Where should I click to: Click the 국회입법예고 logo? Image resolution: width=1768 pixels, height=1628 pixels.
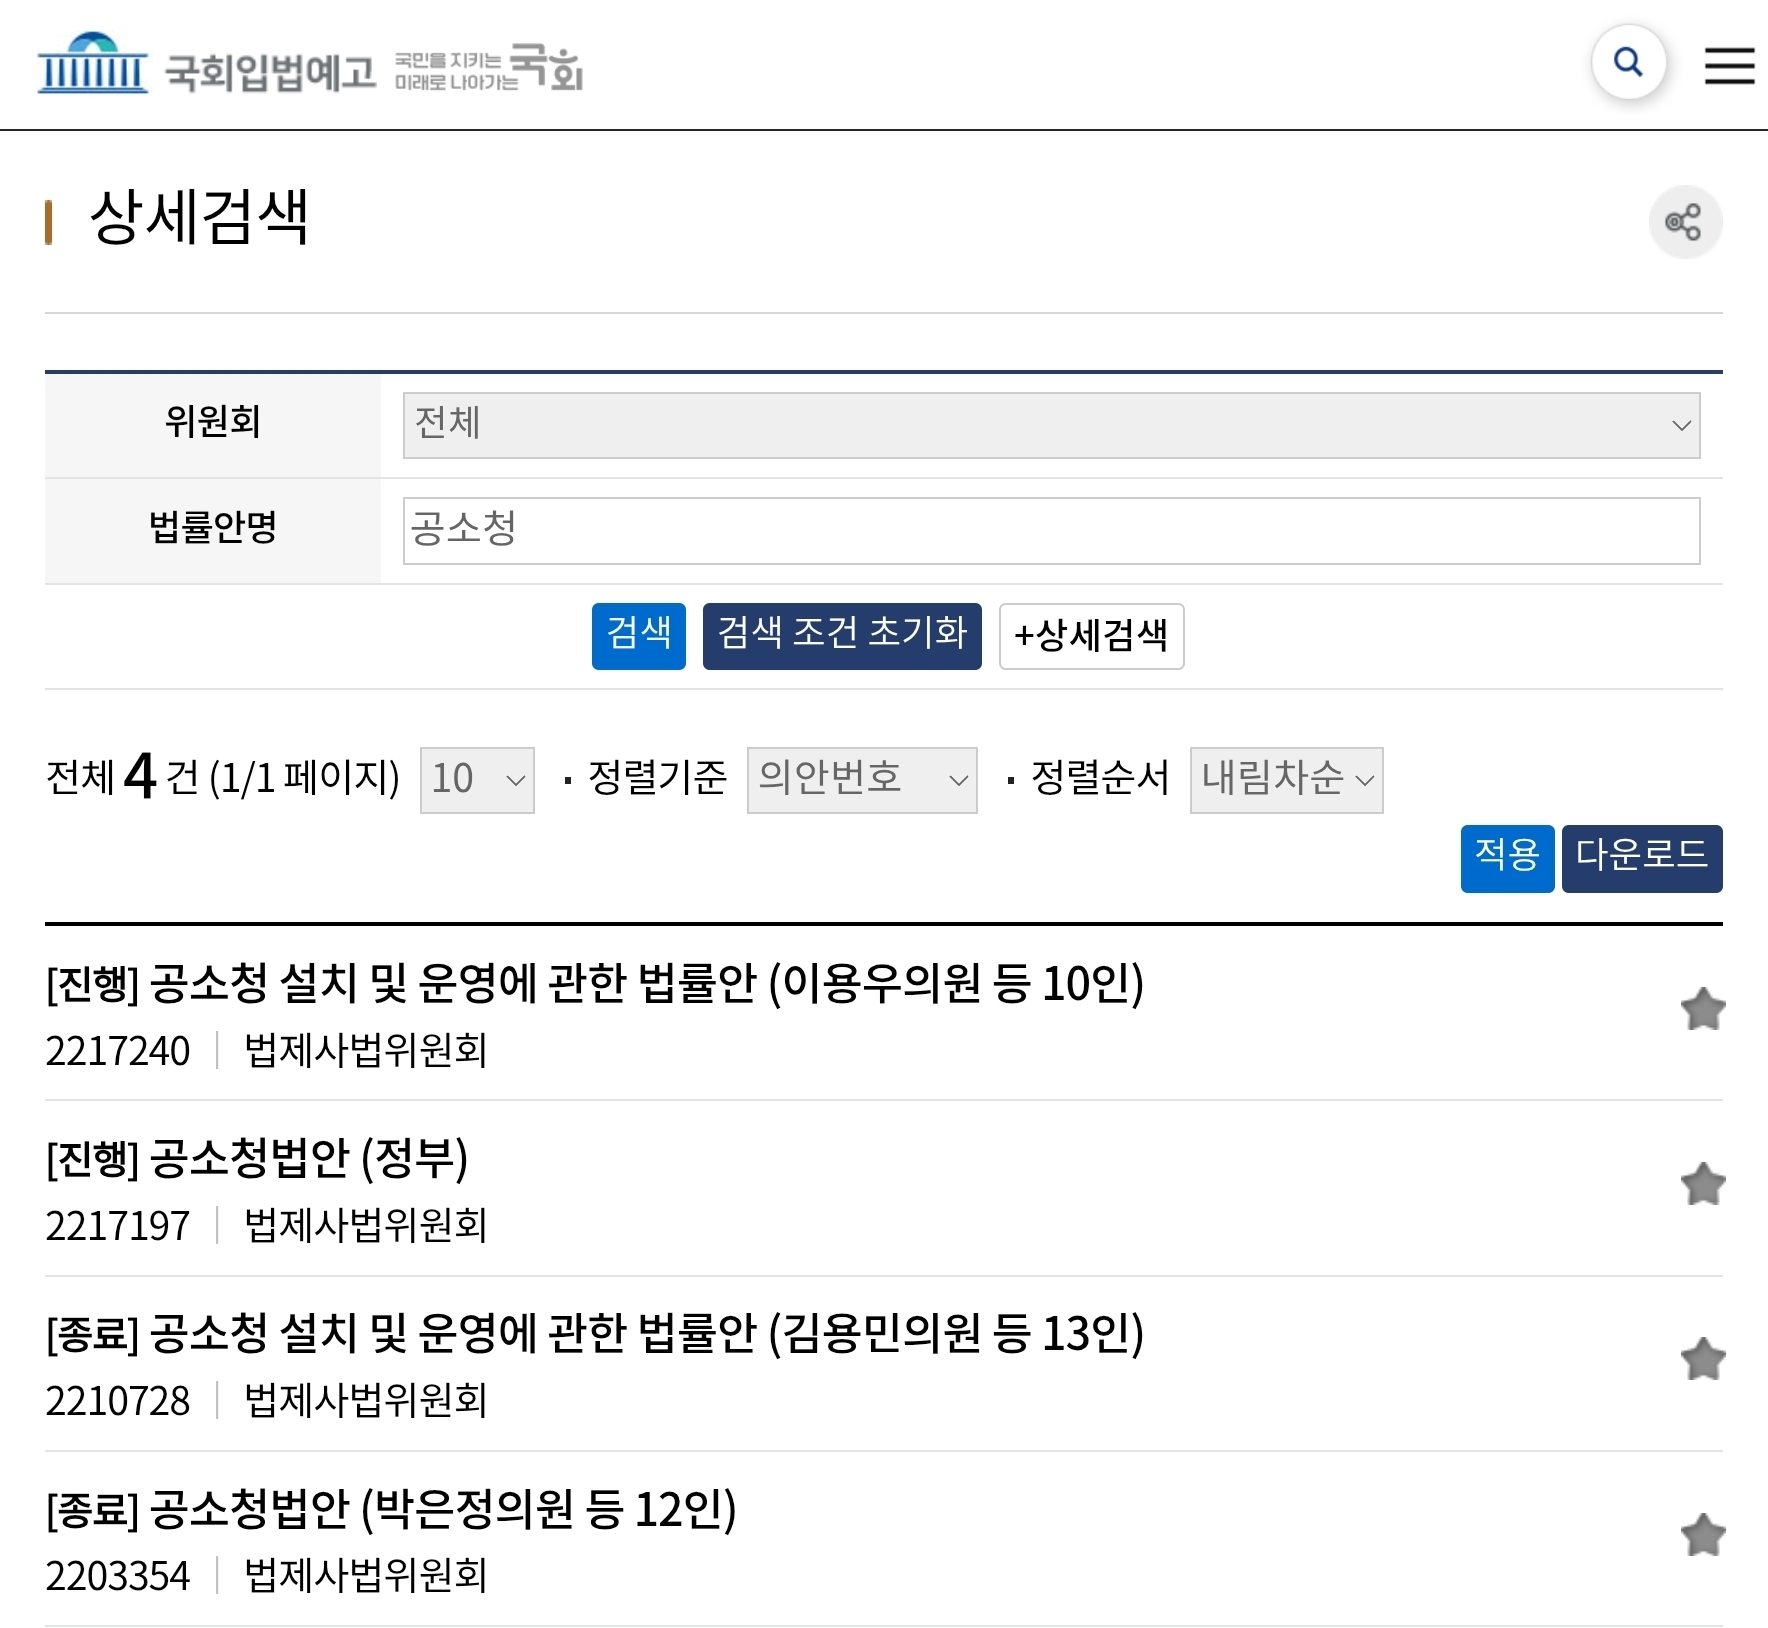tap(206, 66)
